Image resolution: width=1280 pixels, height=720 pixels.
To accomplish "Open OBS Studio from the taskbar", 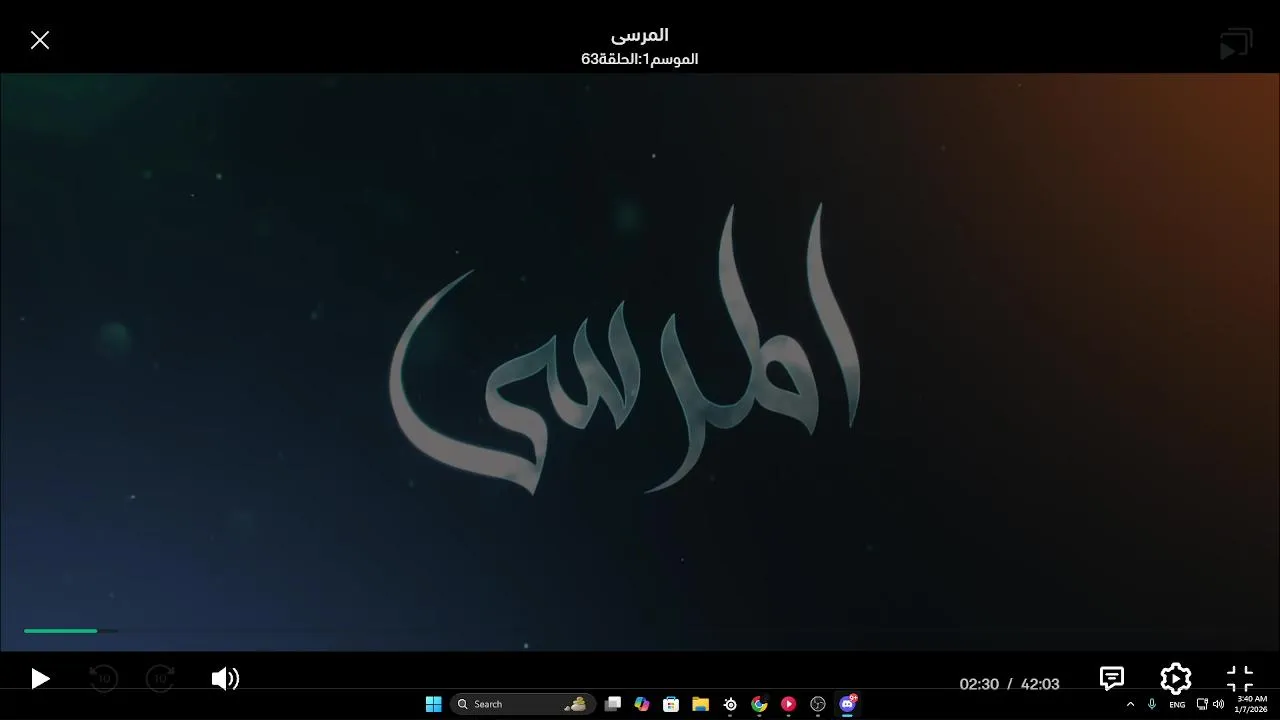I will [x=818, y=704].
